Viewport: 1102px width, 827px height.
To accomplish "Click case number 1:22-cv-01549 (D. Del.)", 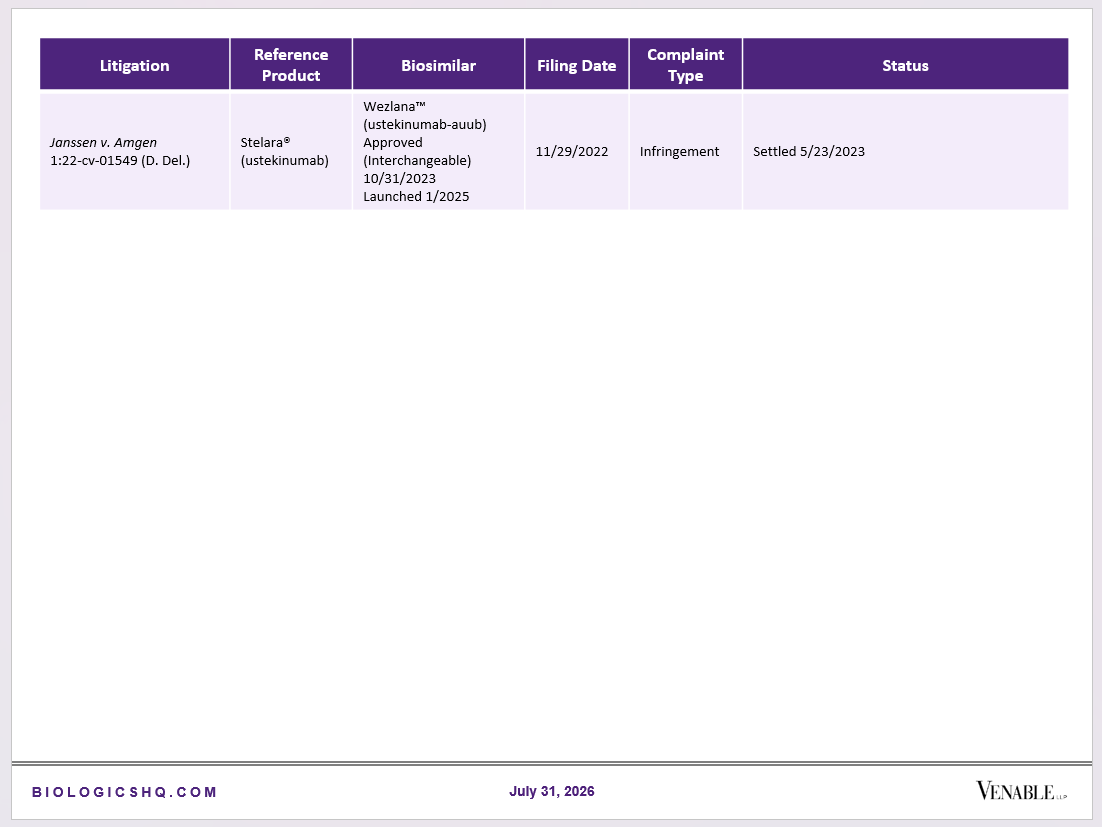I will (x=120, y=160).
